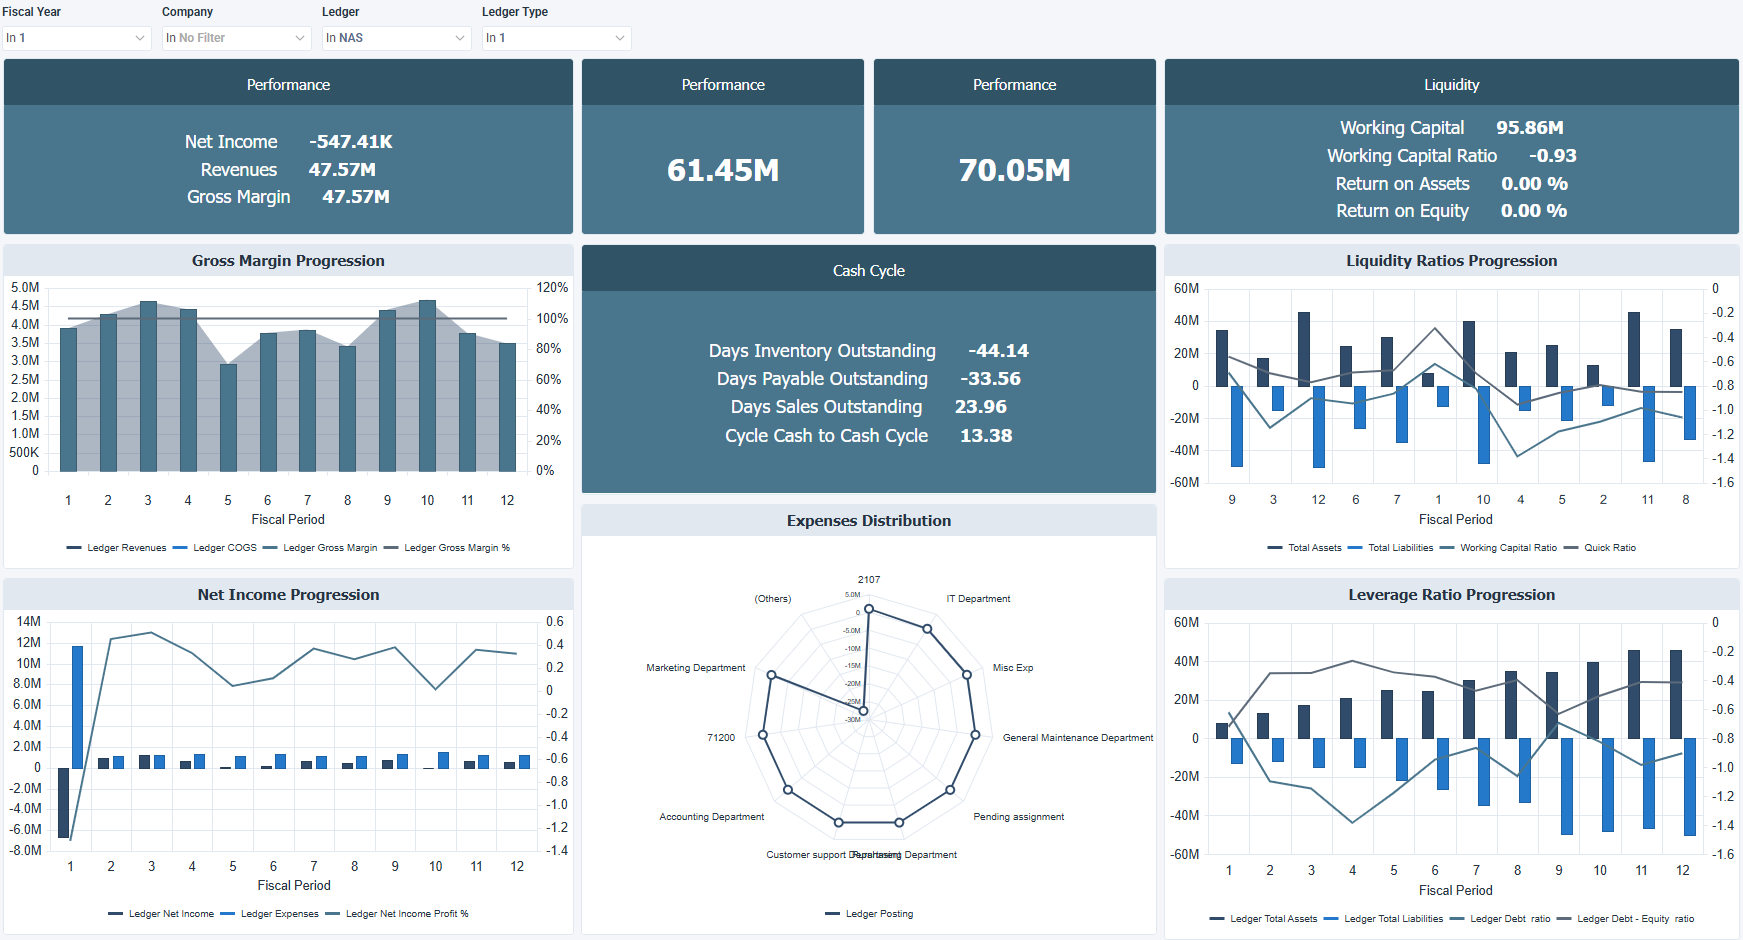Toggle Ledger Net Income Profit % legend

[x=397, y=914]
